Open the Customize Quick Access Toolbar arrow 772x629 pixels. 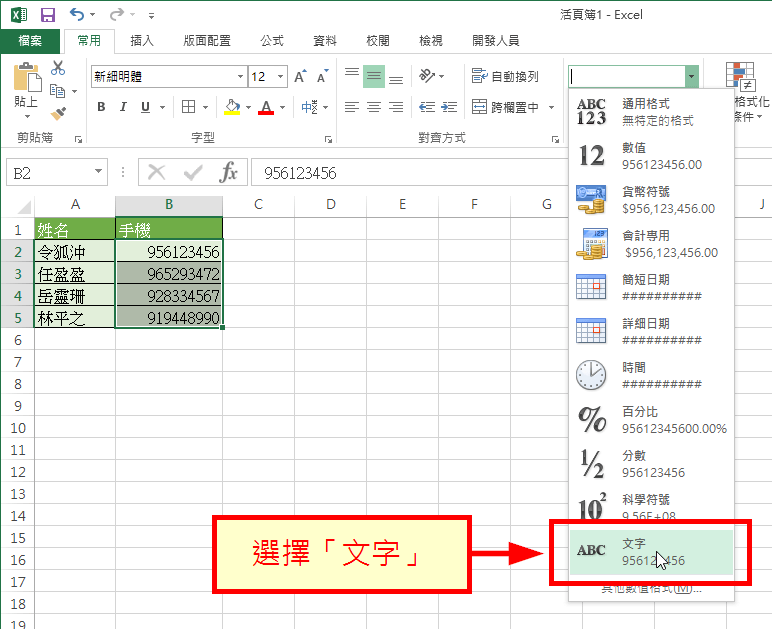coord(151,16)
